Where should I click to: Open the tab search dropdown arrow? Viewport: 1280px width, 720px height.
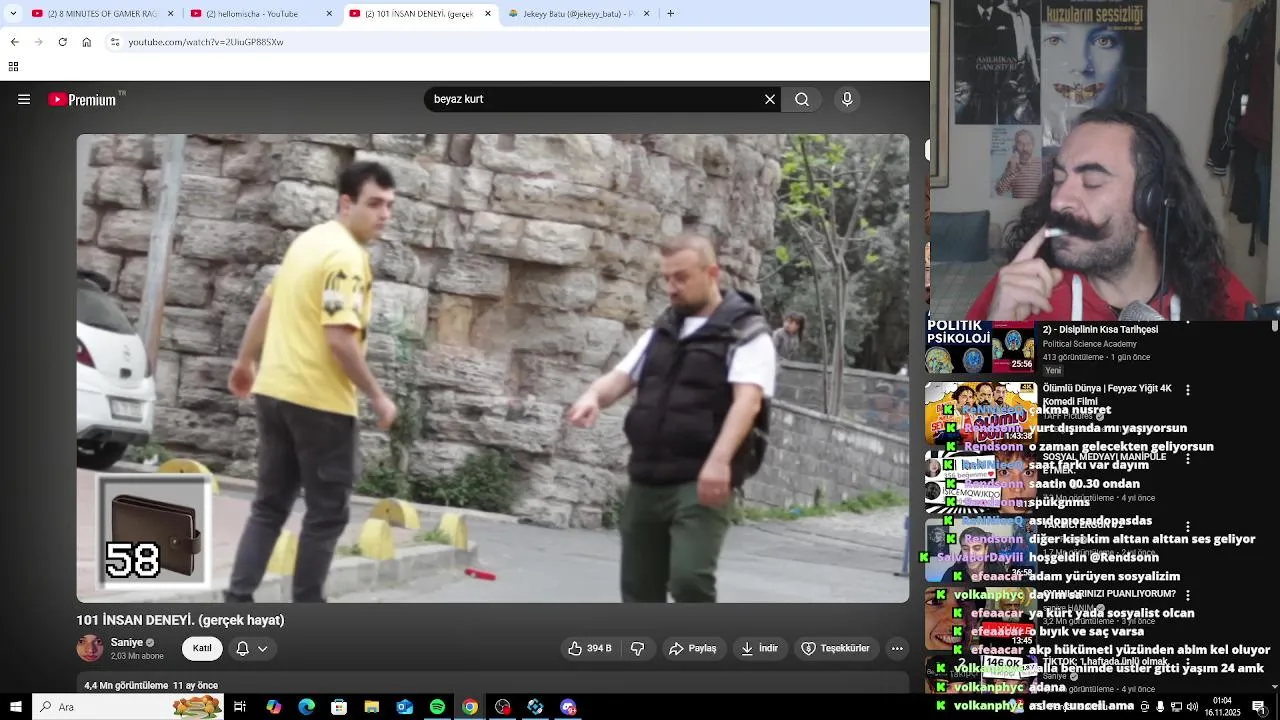pos(12,14)
